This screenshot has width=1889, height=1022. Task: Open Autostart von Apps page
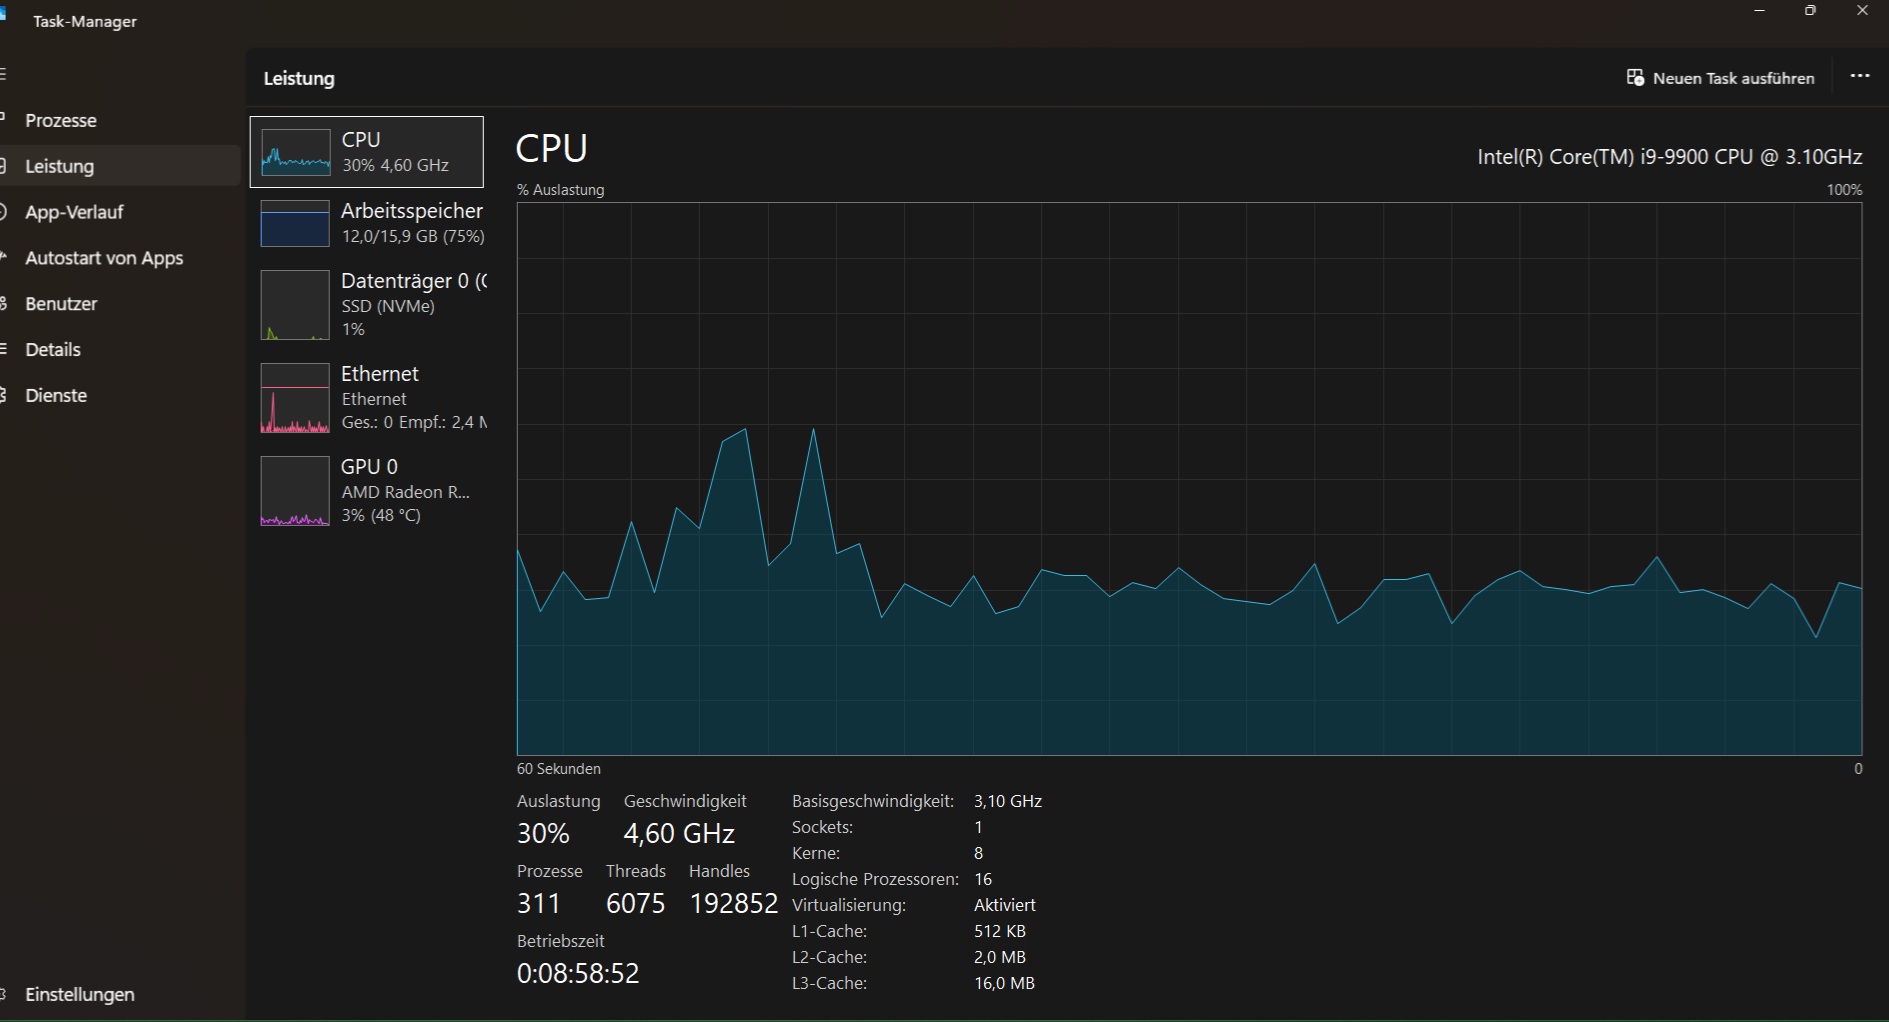pyautogui.click(x=104, y=258)
